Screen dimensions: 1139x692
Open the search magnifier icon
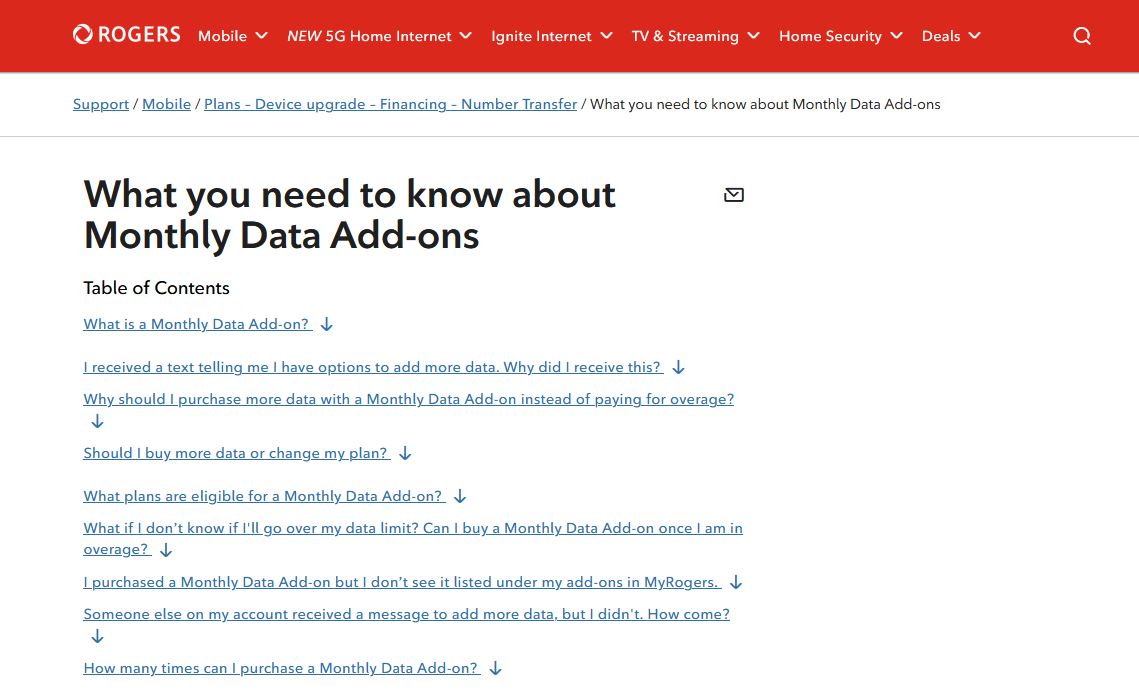(x=1081, y=35)
